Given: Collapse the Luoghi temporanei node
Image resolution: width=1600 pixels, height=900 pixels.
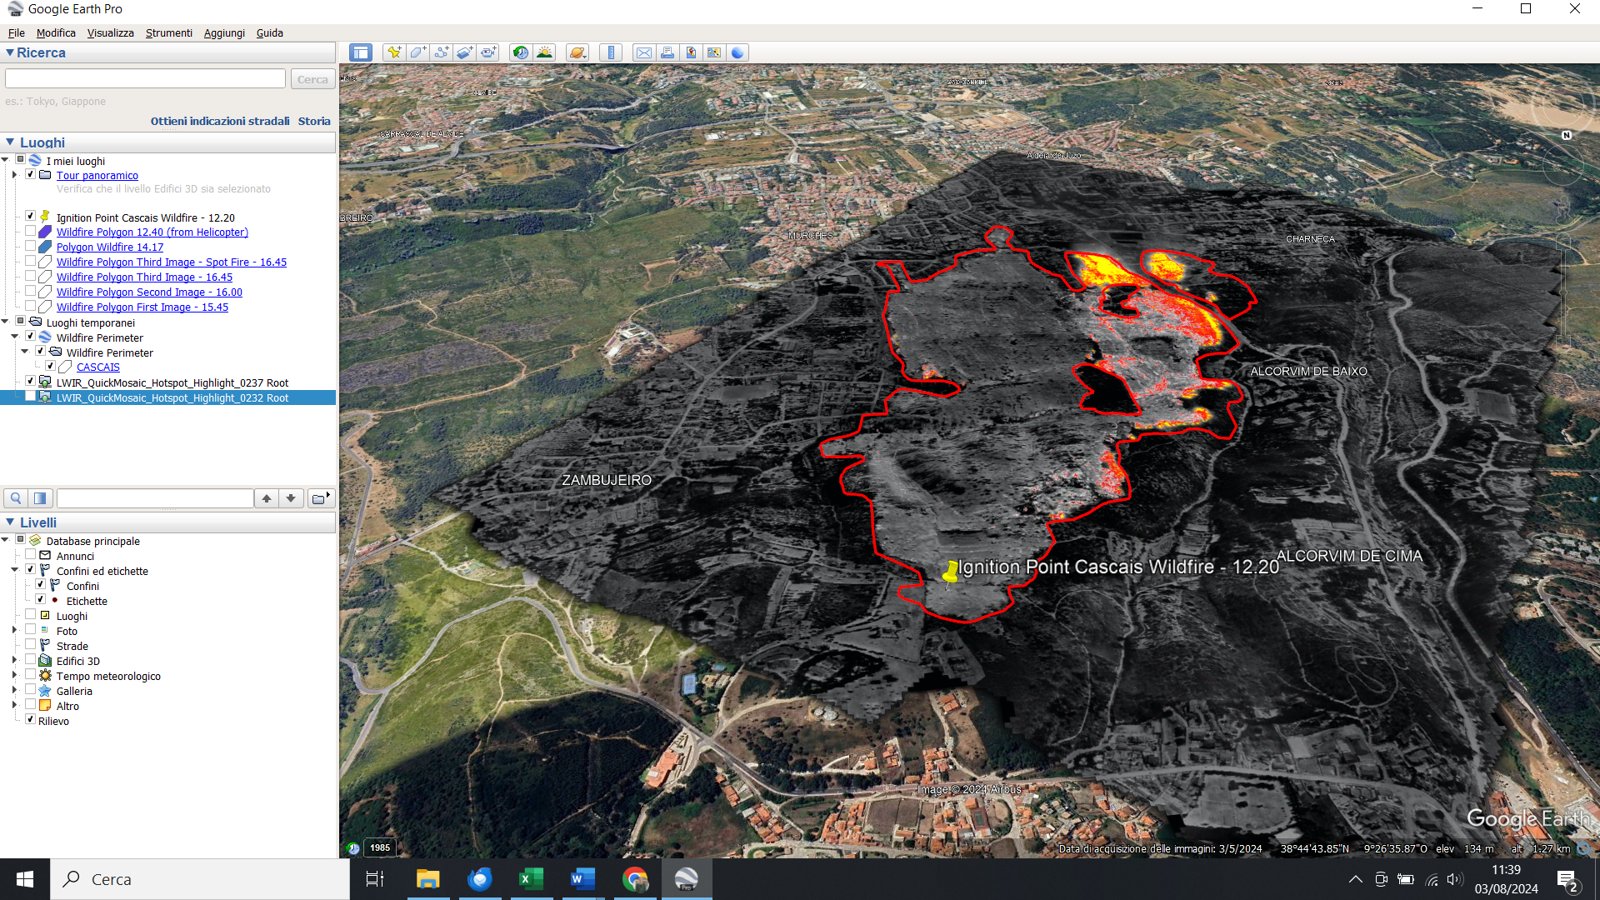Looking at the screenshot, I should 5,322.
